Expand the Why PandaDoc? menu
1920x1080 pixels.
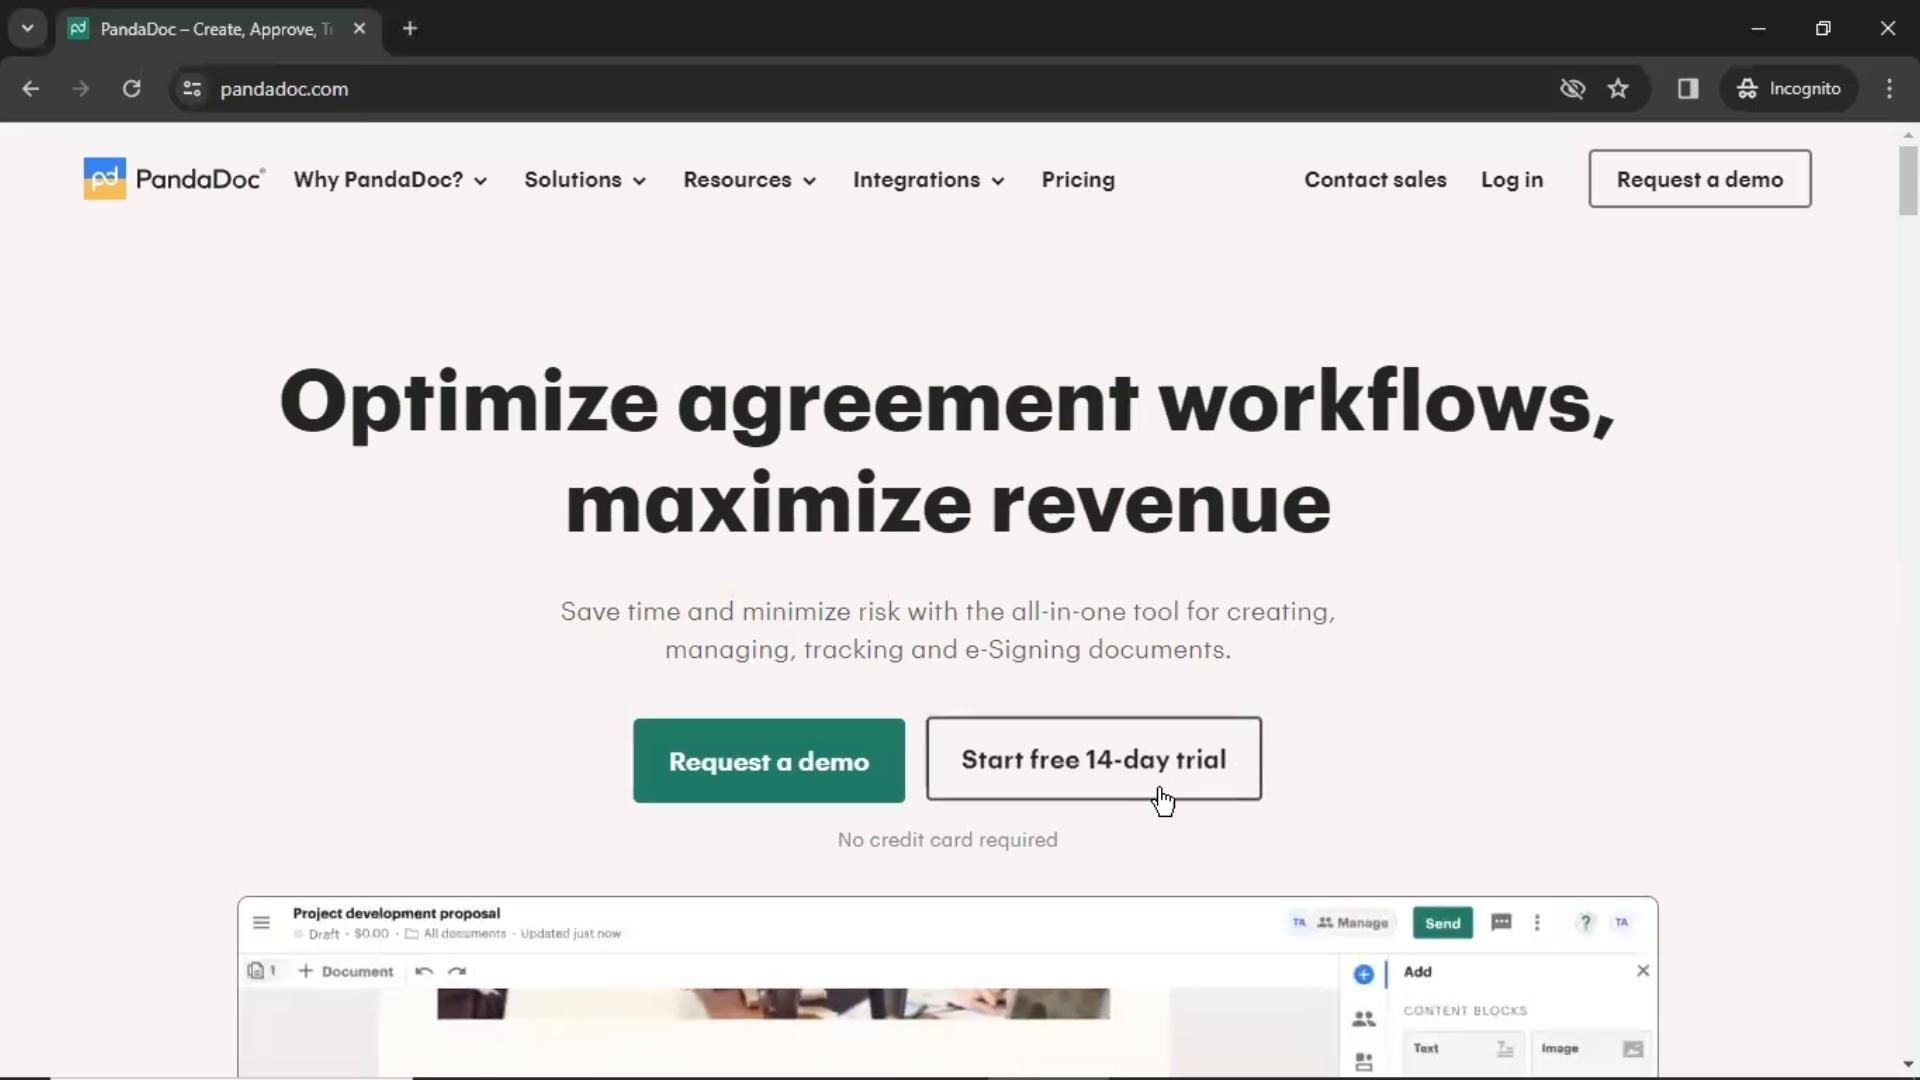click(390, 180)
